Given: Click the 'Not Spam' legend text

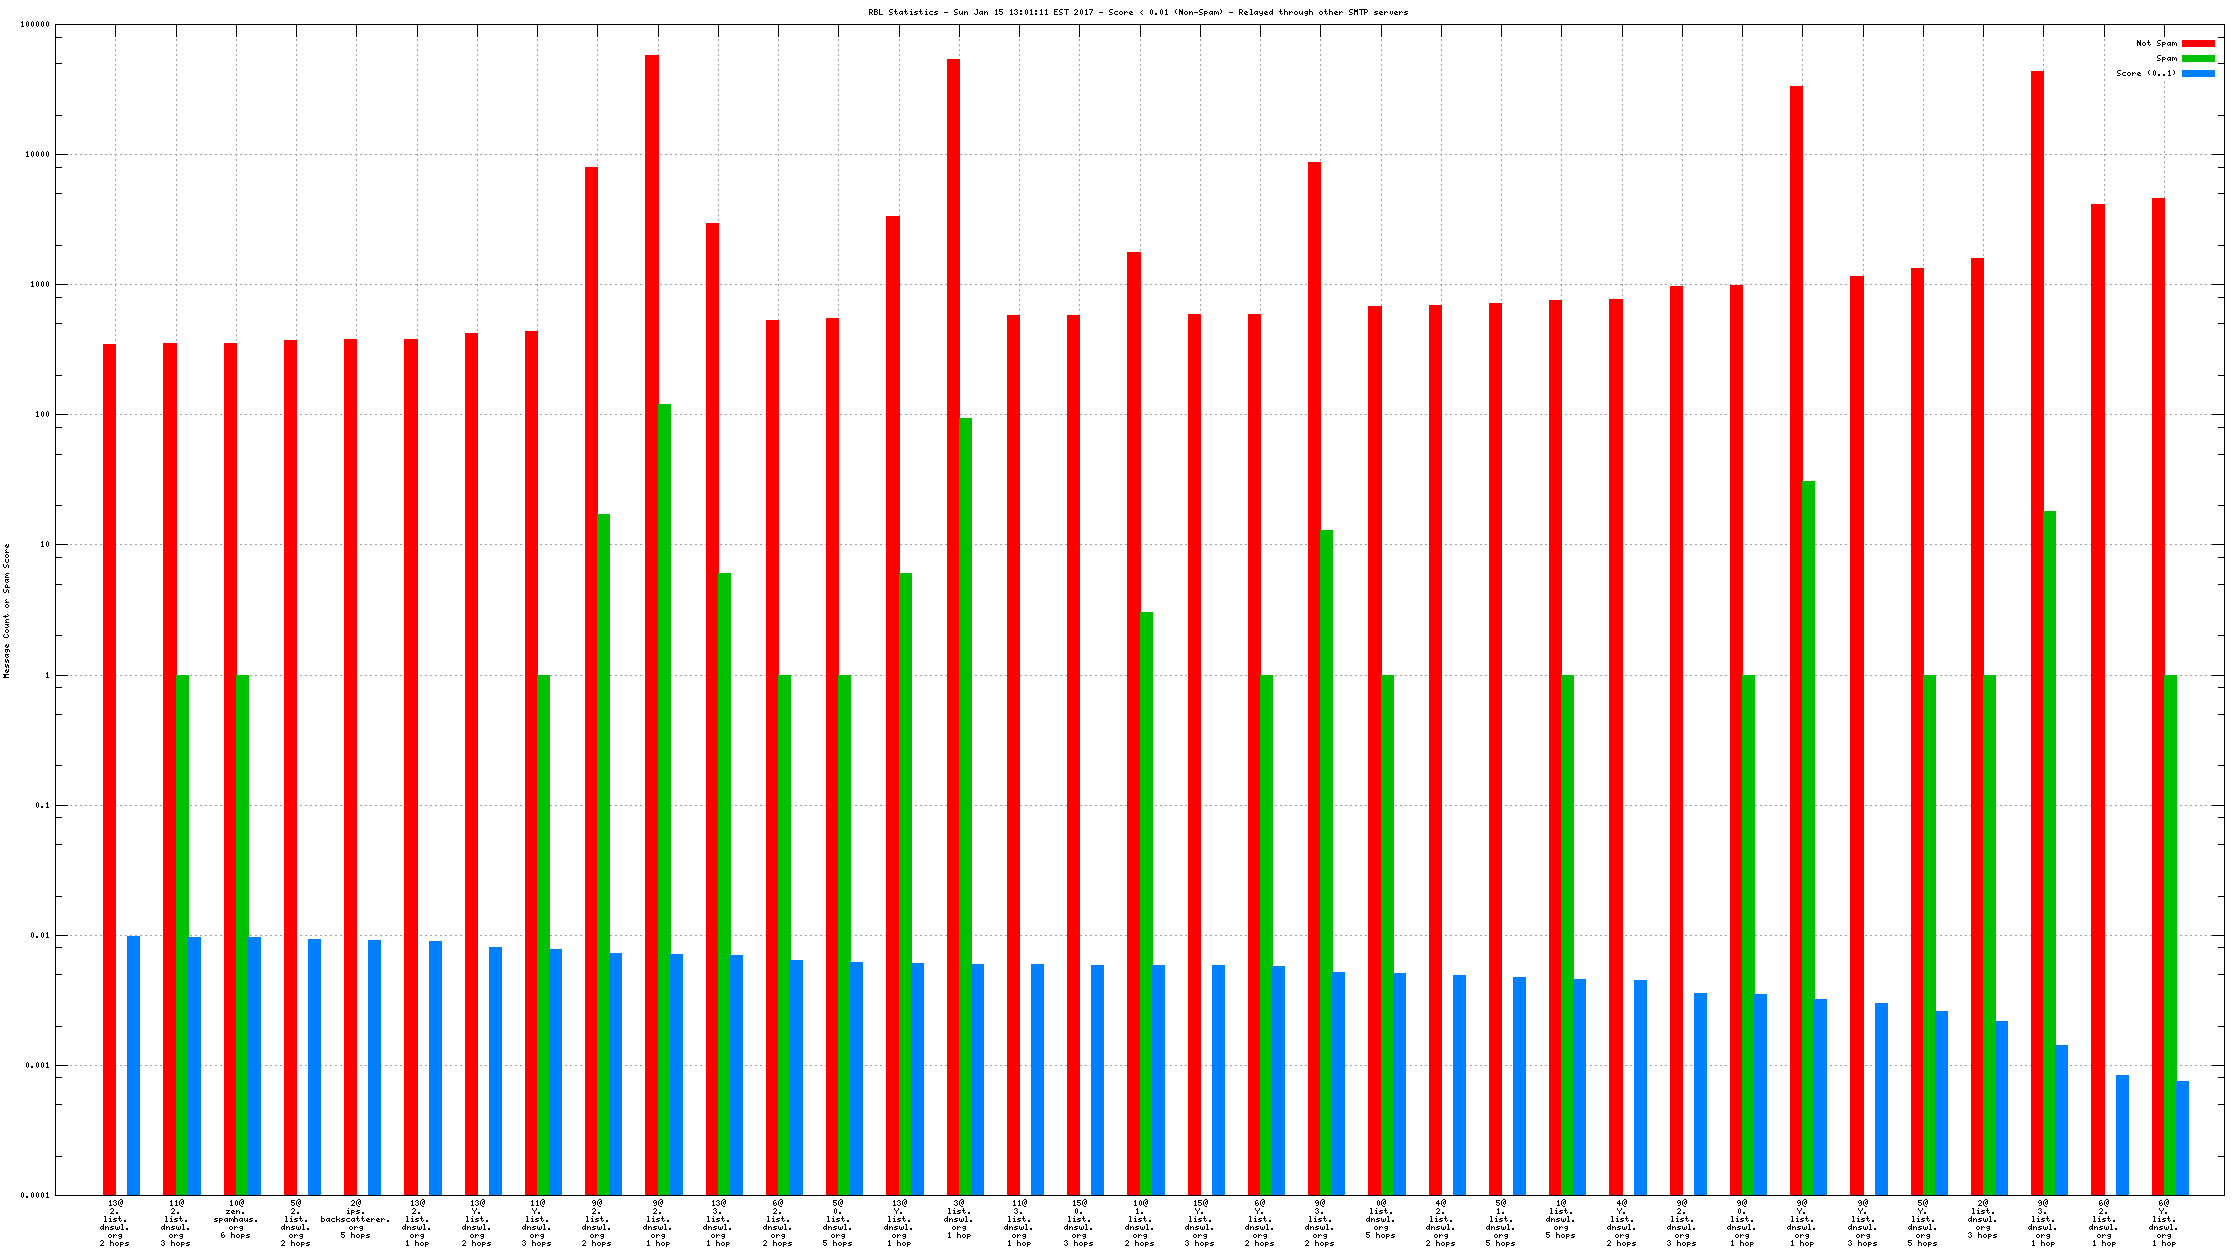Looking at the screenshot, I should coord(2156,43).
